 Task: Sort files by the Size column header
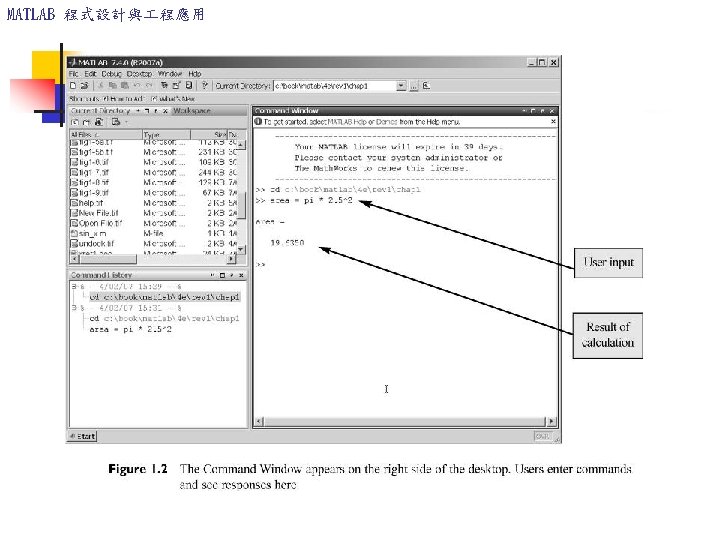coord(209,135)
